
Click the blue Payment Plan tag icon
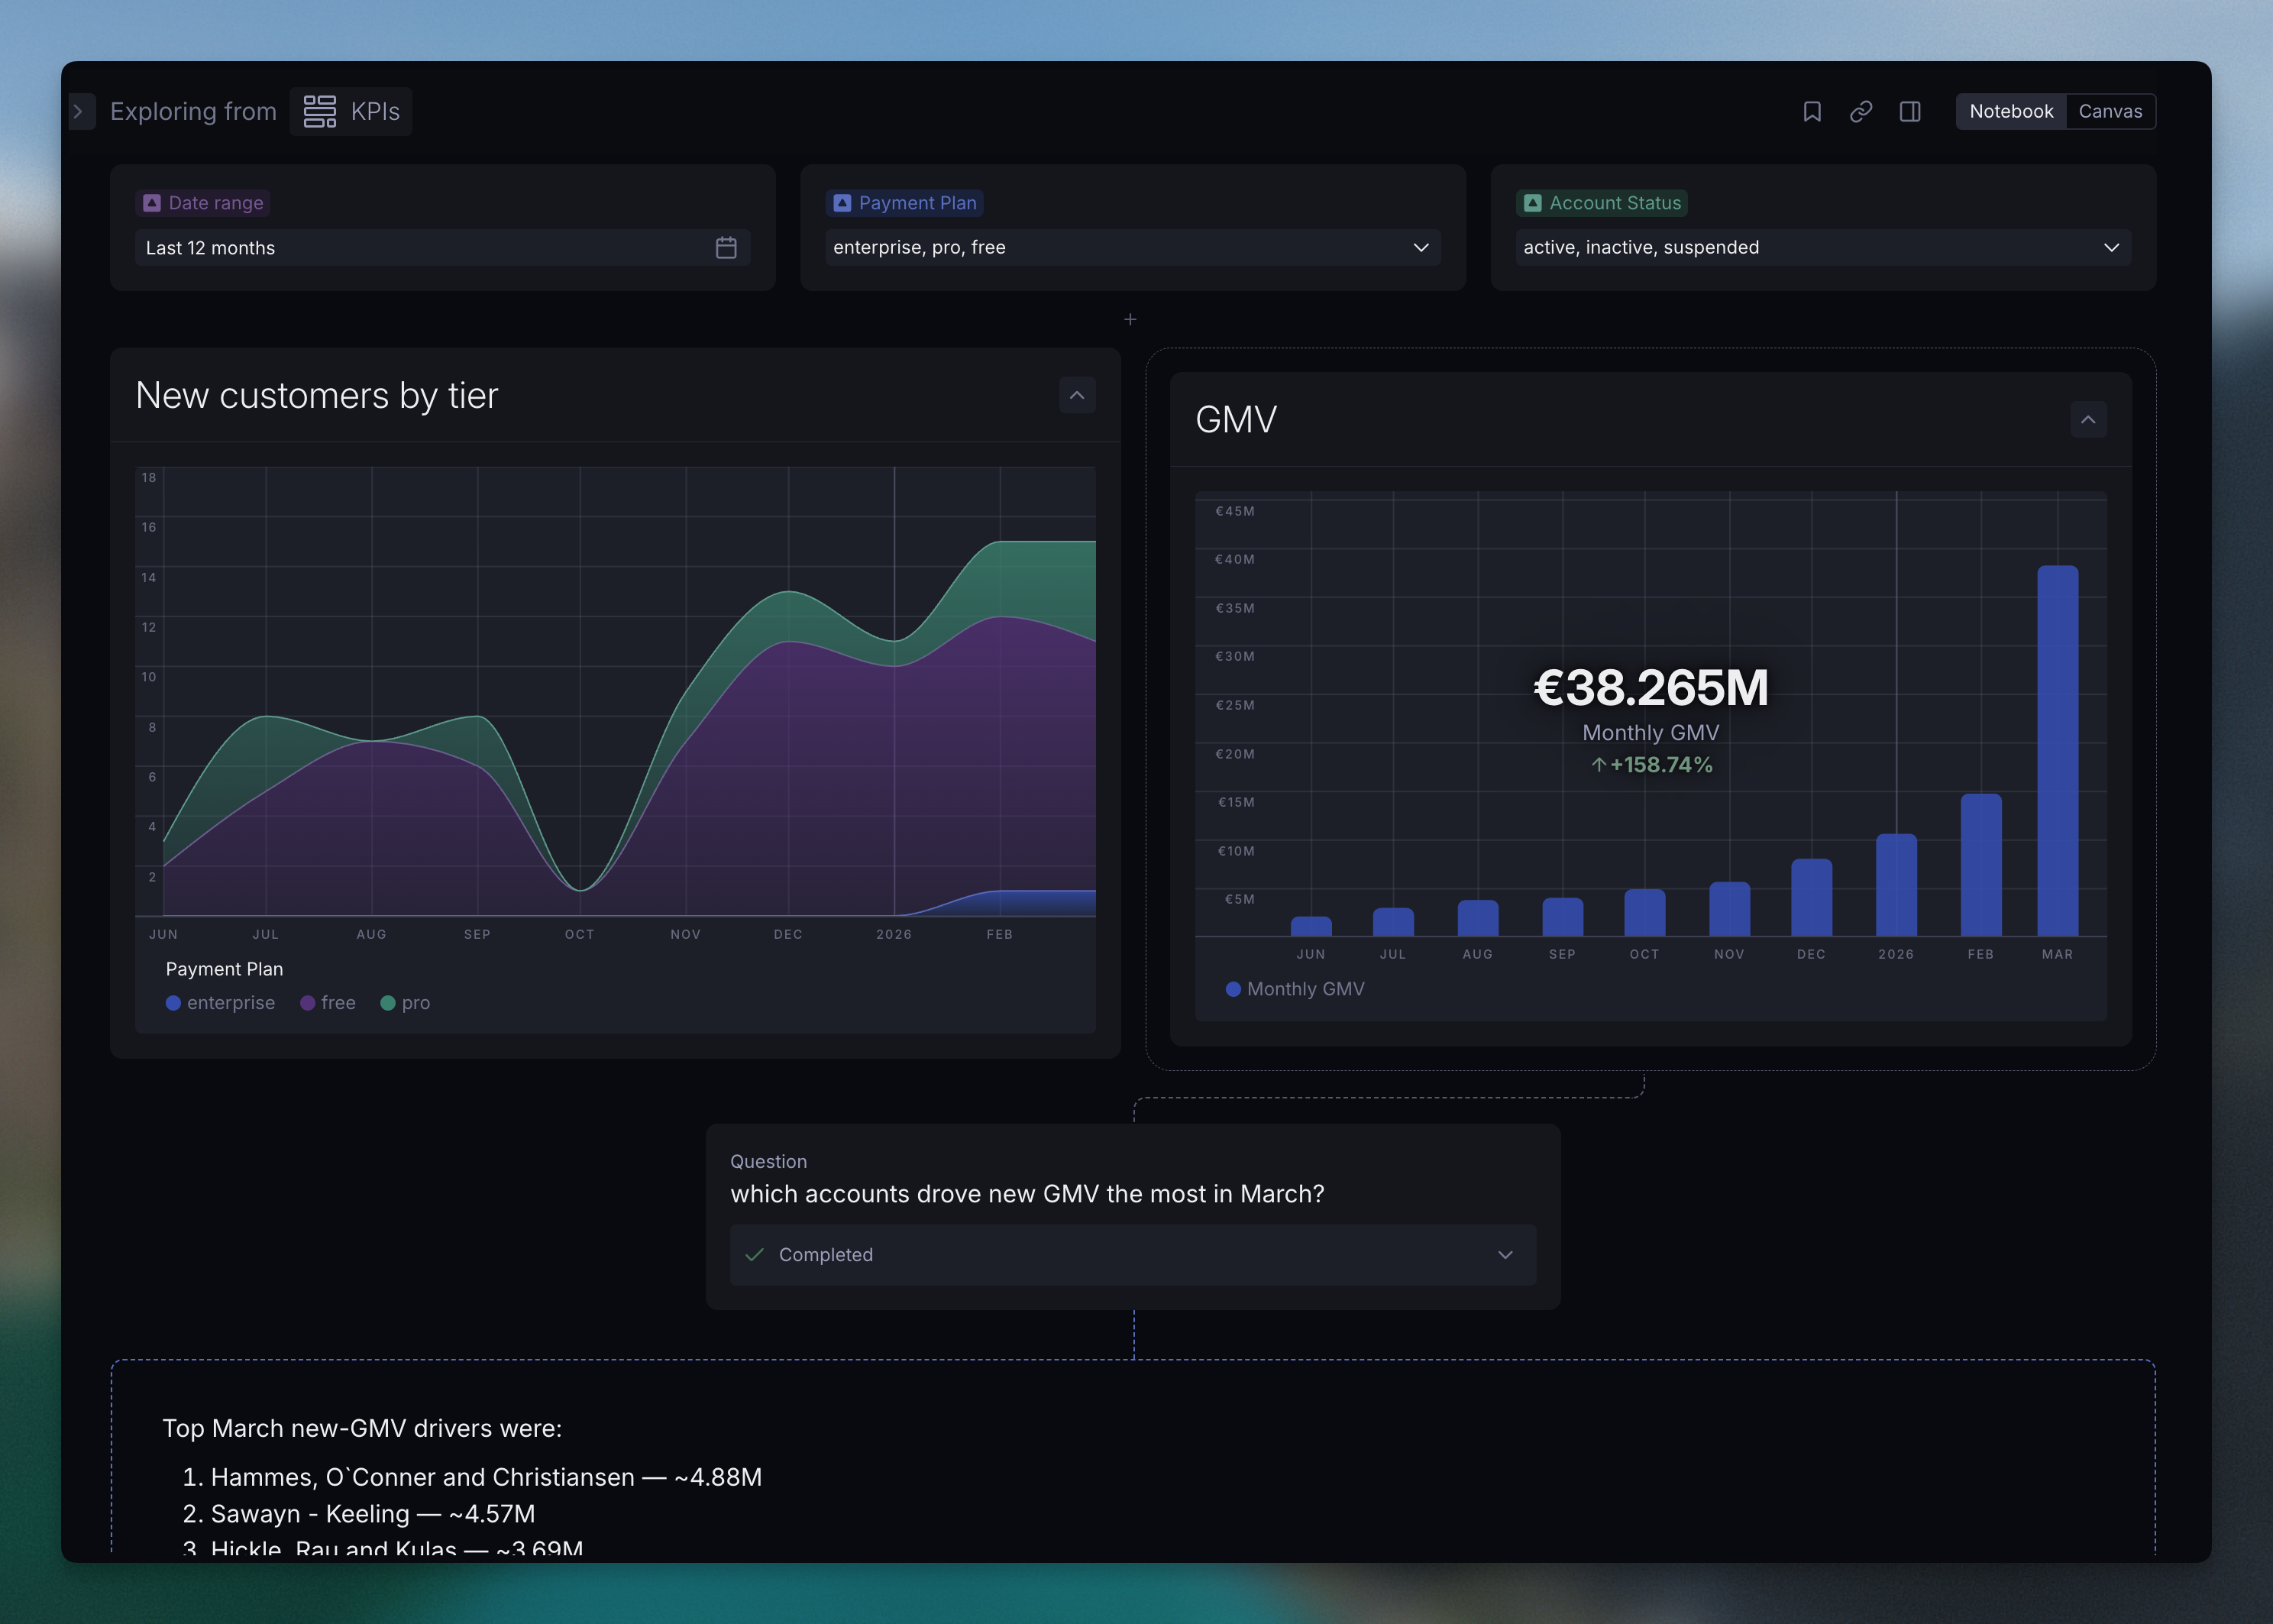pyautogui.click(x=842, y=203)
